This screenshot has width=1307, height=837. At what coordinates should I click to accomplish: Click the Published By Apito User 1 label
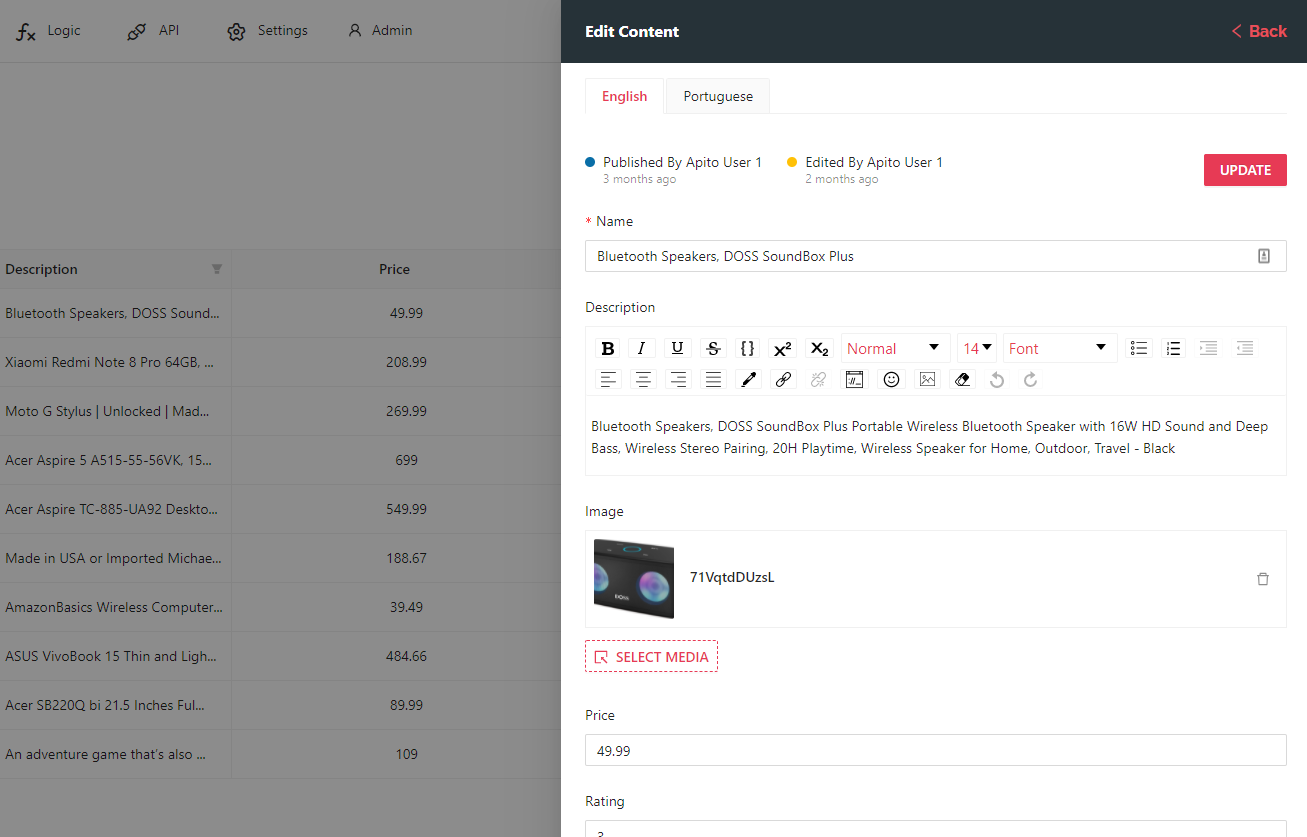[x=682, y=162]
